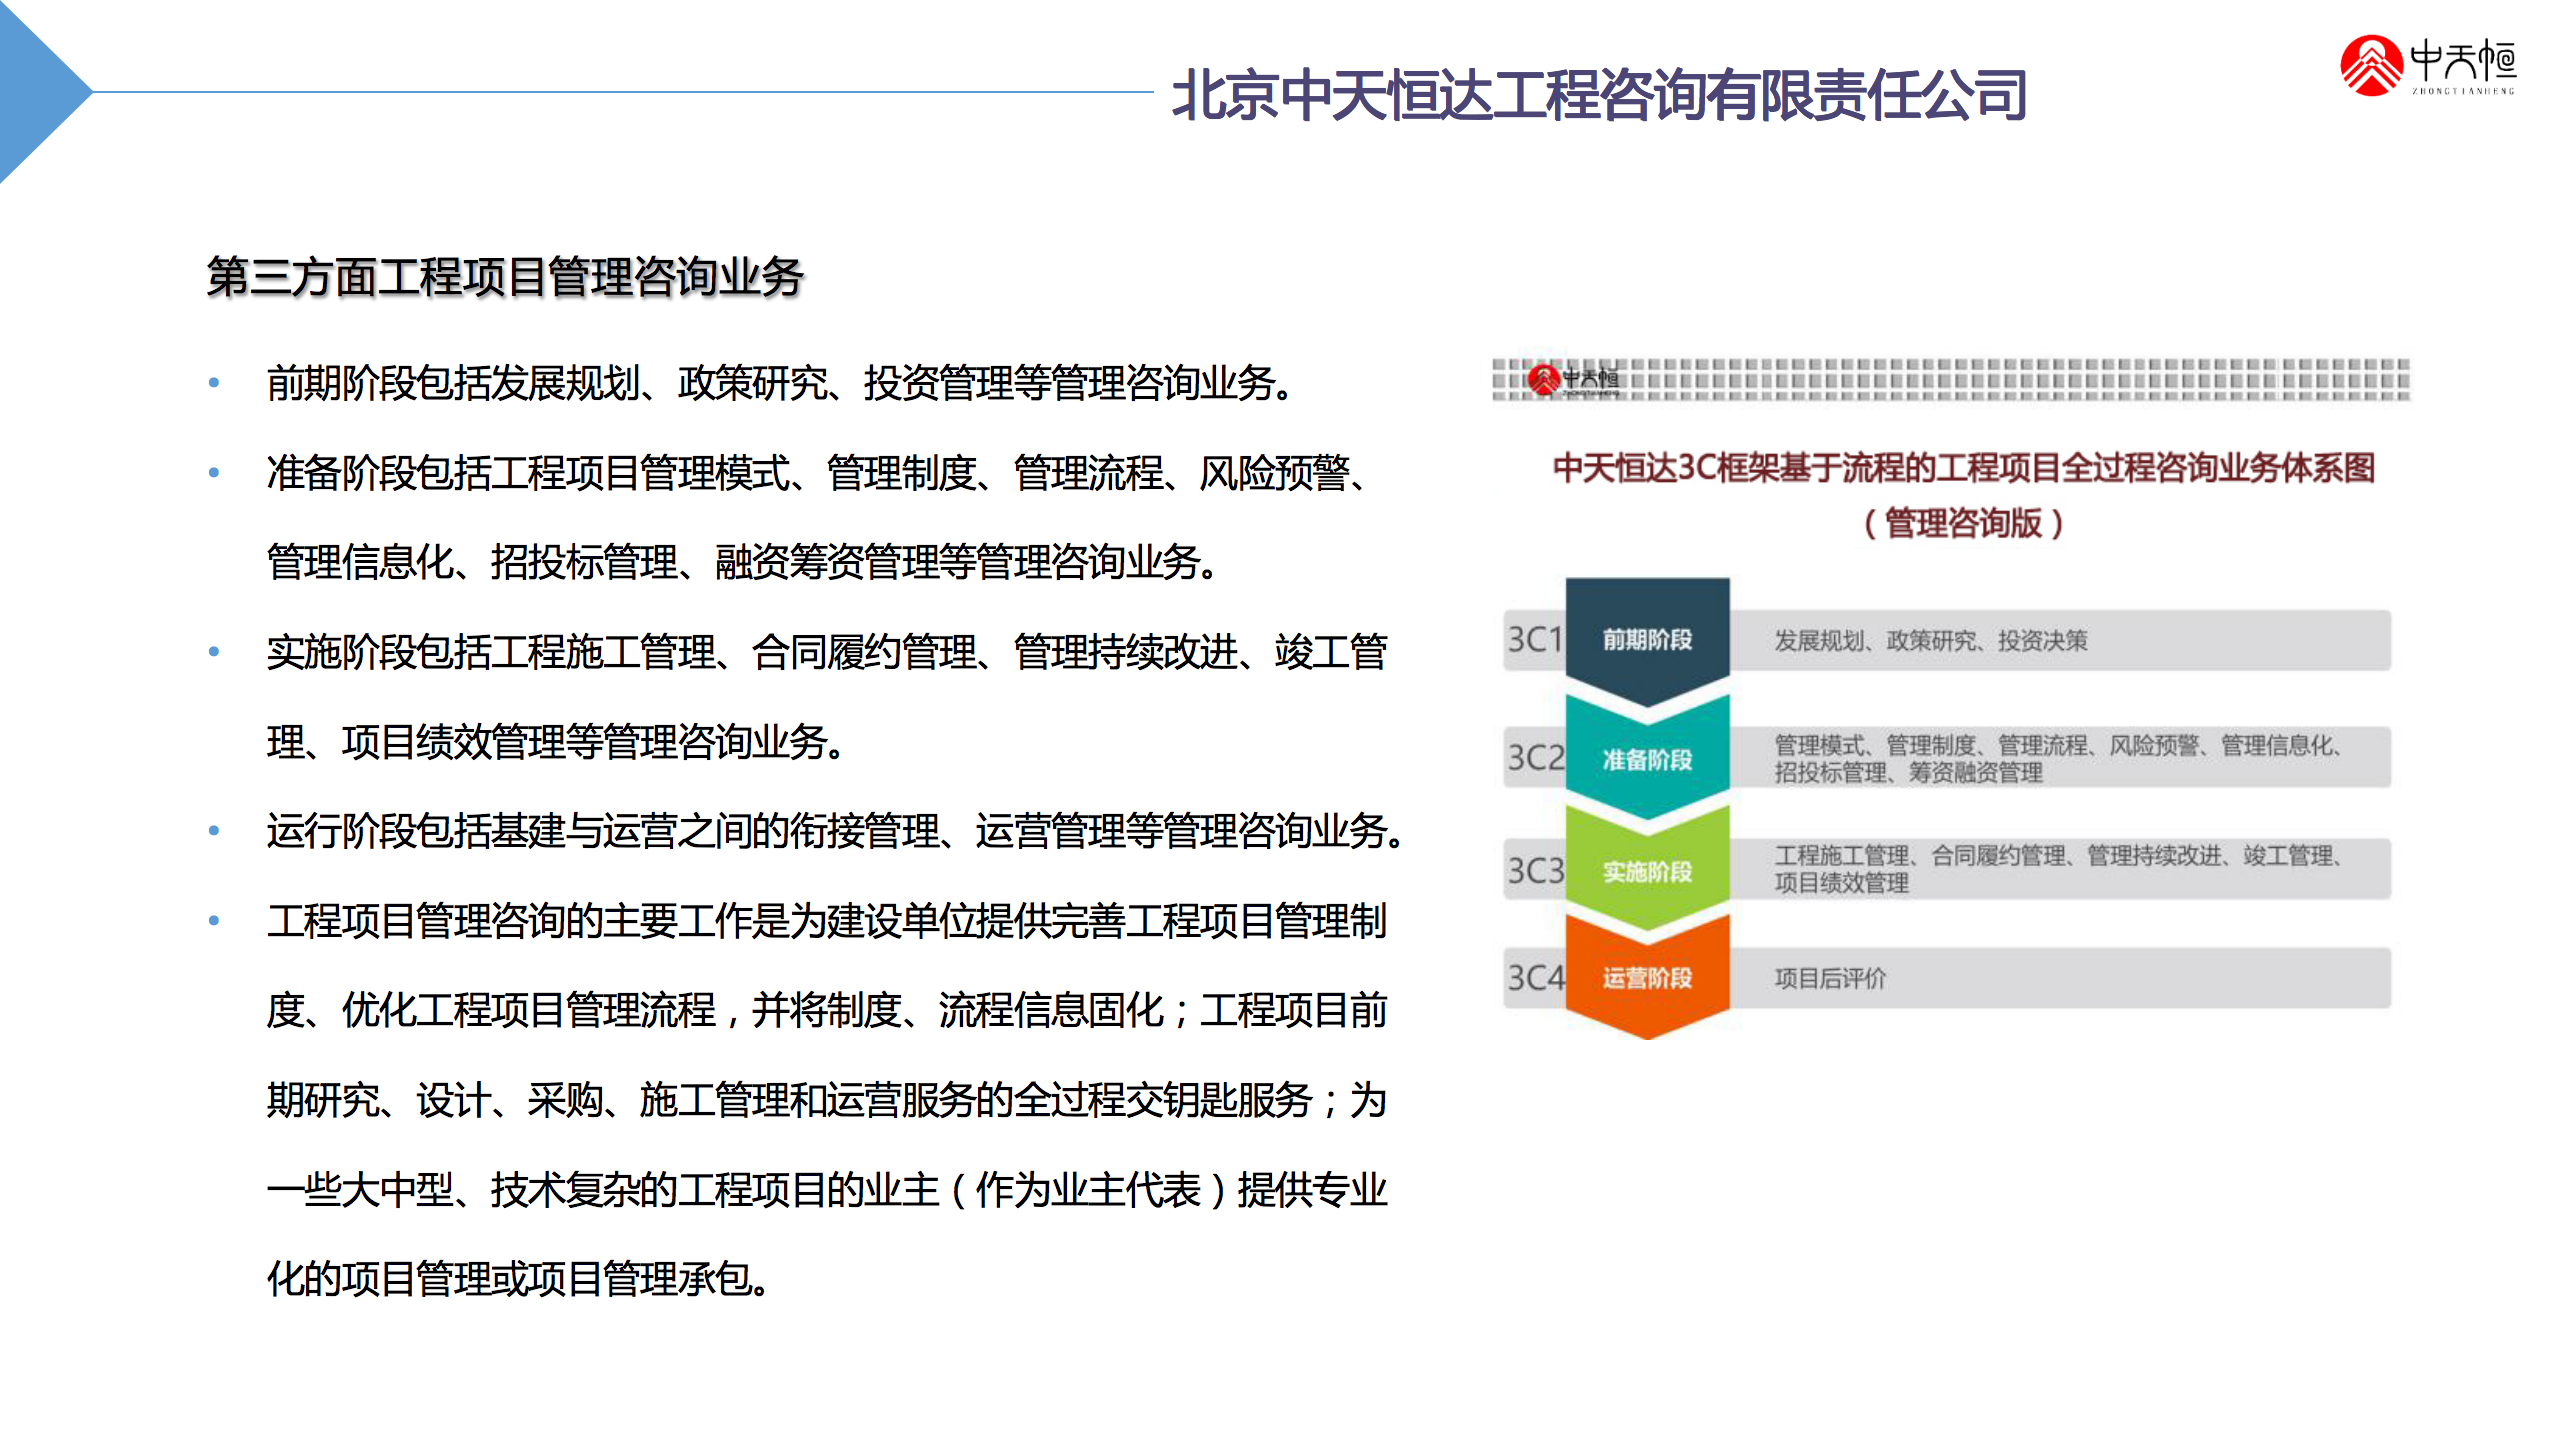Click bullet text starting with 前期阶段包括发展规划
Viewport: 2560px width, 1440px height.
(x=783, y=383)
